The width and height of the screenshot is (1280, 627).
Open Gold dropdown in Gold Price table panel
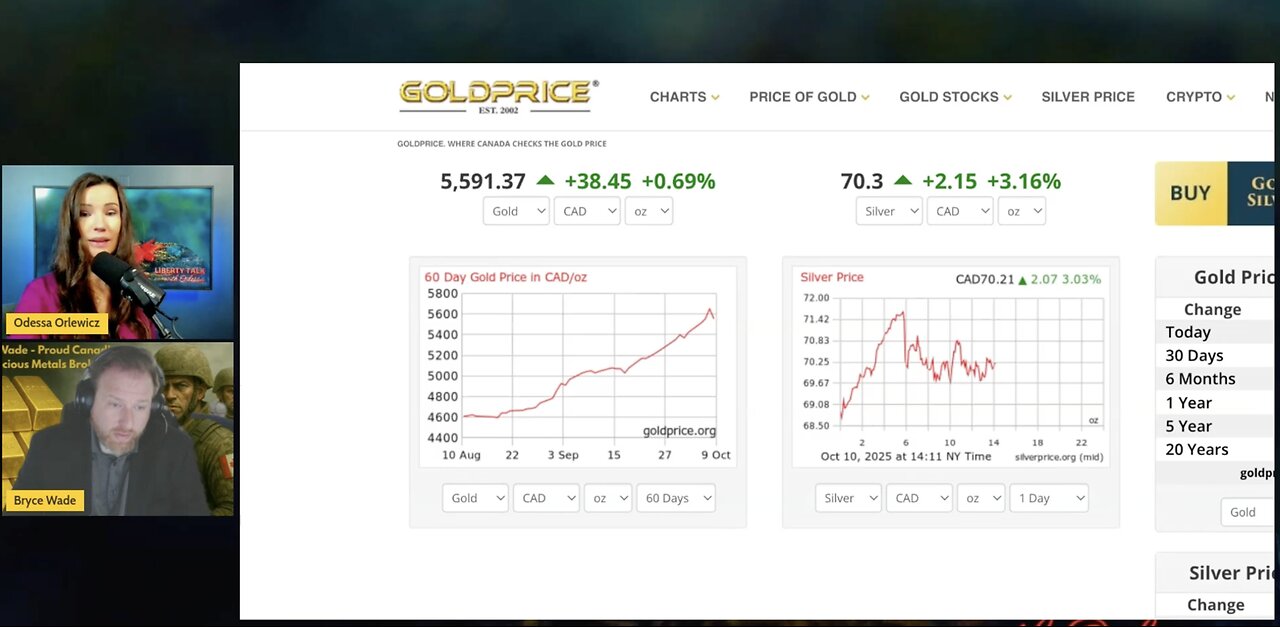[1248, 512]
